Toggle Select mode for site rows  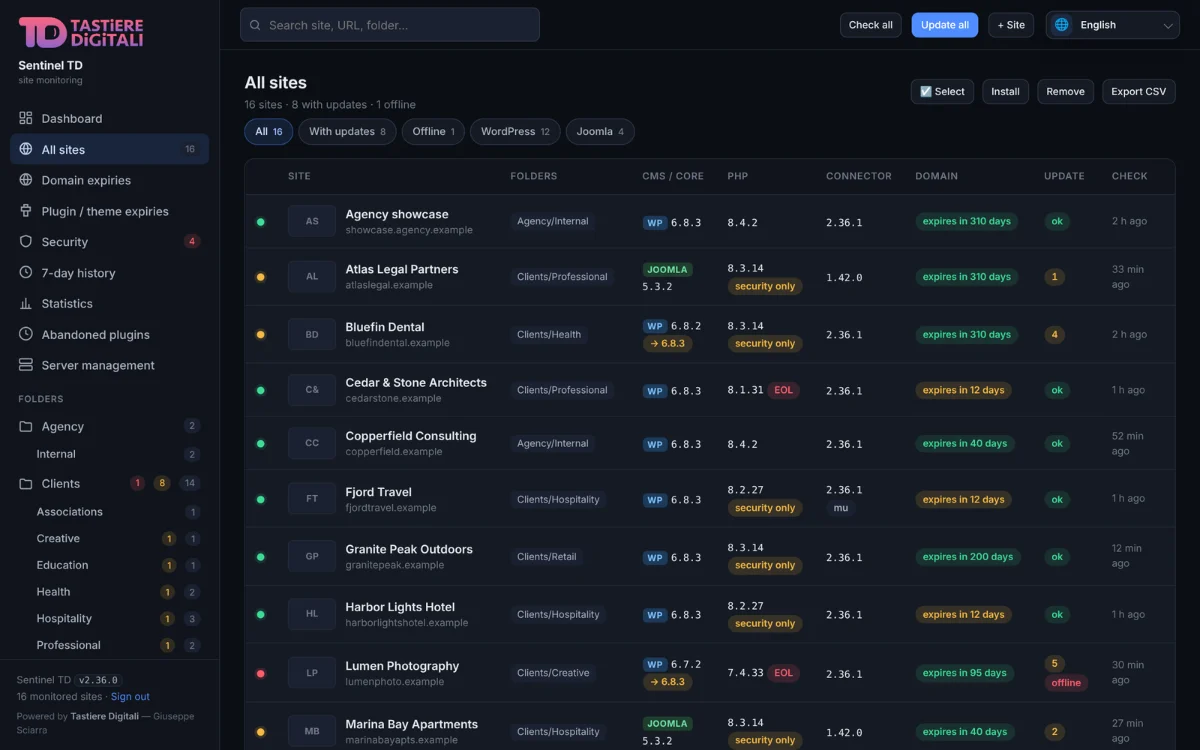942,91
